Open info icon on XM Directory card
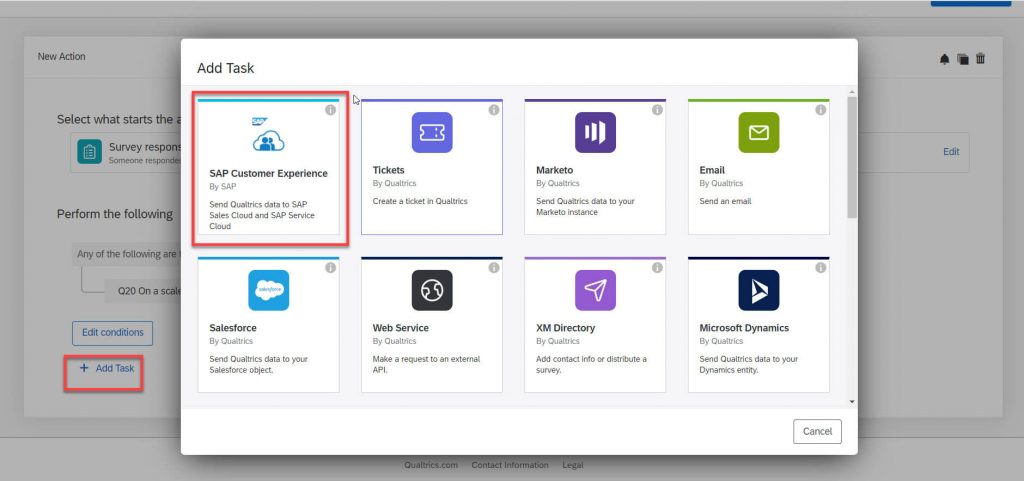1024x481 pixels. coord(657,268)
